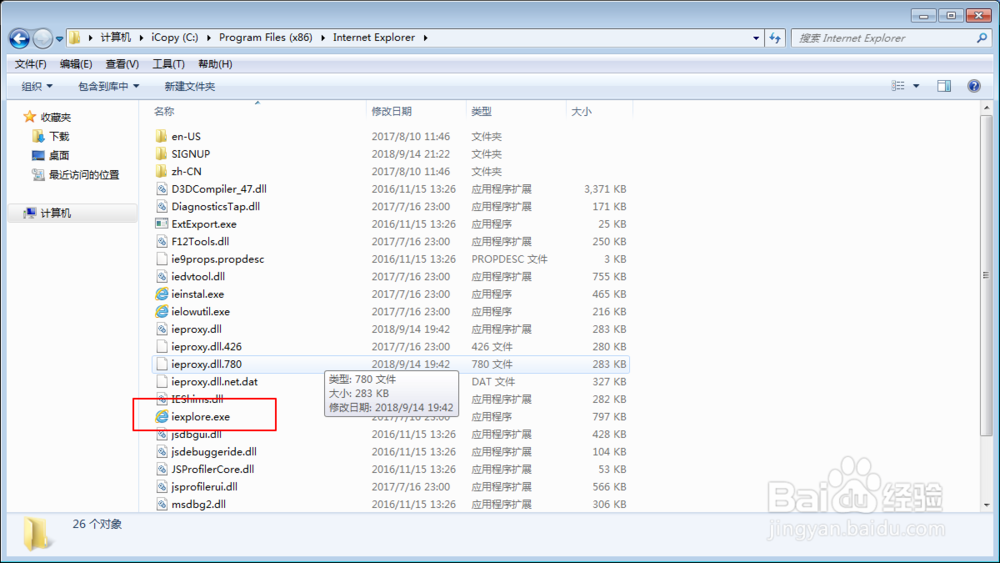Image resolution: width=1000 pixels, height=563 pixels.
Task: Open the 帮助(H) menu
Action: (215, 64)
